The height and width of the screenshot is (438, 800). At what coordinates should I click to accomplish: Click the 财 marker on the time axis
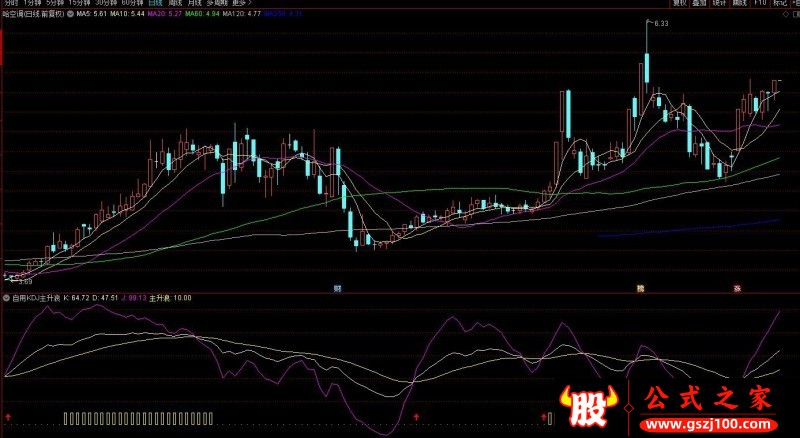(337, 288)
